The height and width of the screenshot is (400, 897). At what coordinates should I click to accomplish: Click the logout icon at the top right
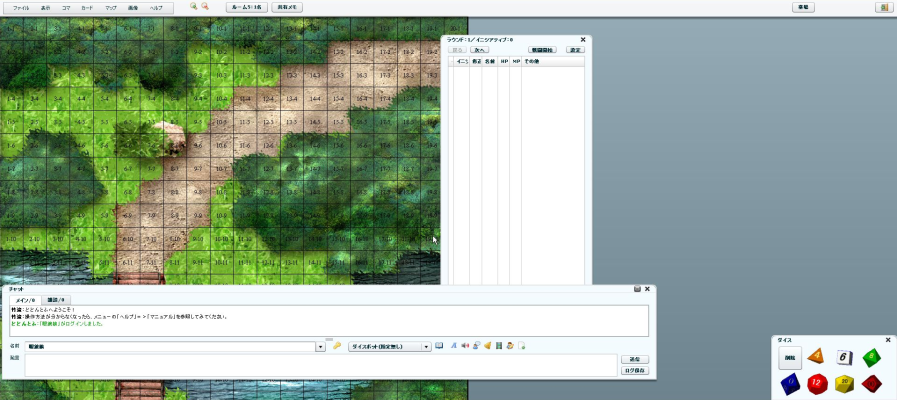[882, 7]
